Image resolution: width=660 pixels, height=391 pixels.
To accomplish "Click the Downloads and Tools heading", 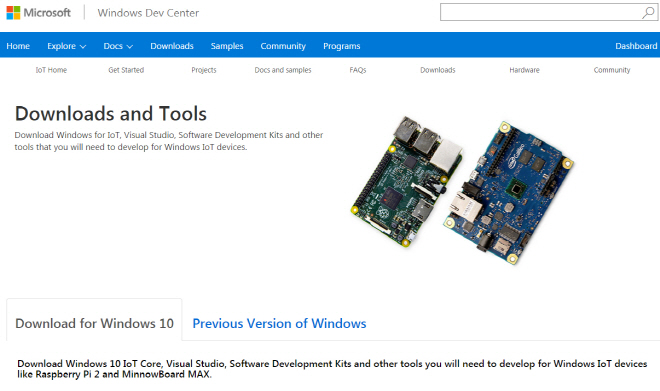I will (111, 114).
